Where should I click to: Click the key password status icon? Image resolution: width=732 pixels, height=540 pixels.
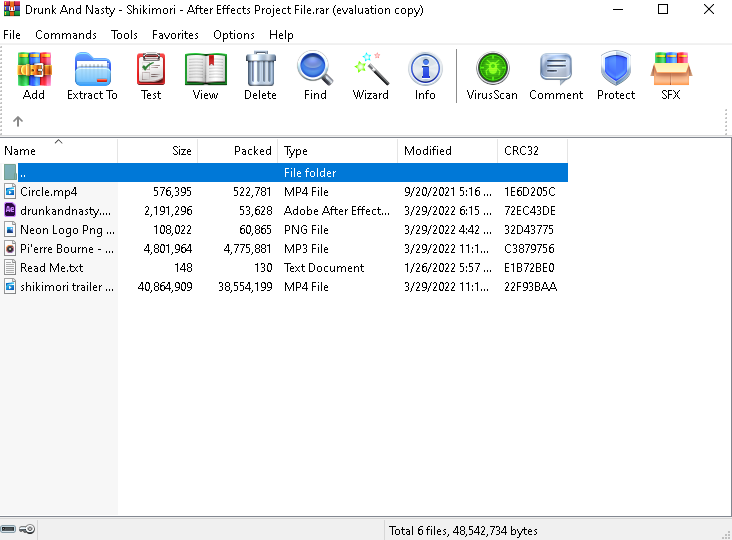point(27,529)
